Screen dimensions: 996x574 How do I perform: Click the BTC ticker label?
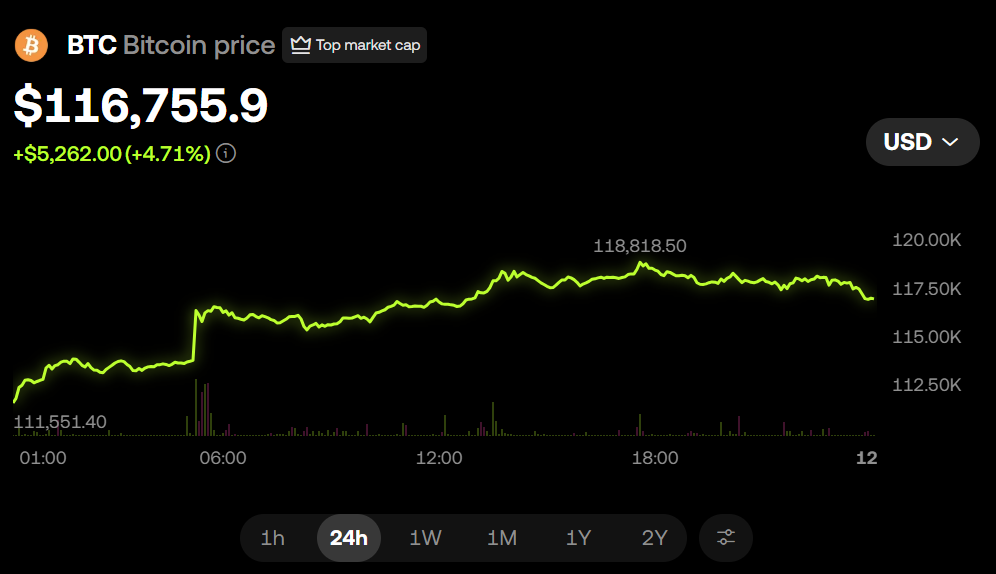point(91,45)
